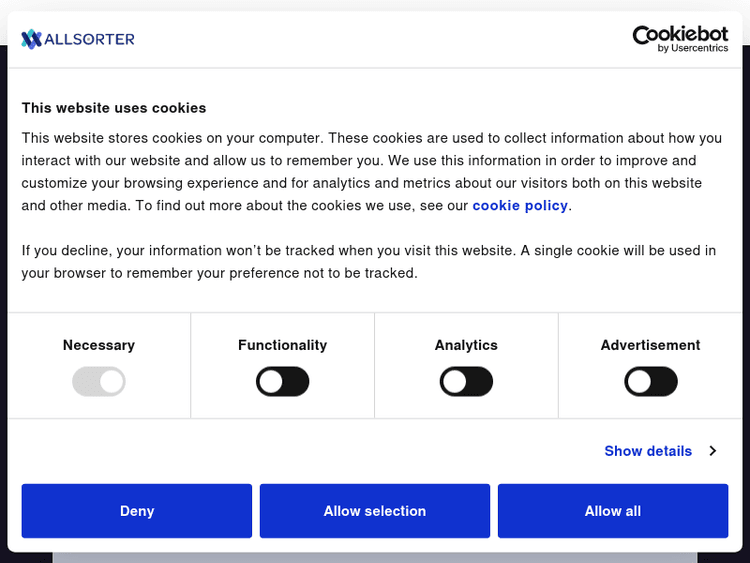Select the Functionality category label

(282, 345)
